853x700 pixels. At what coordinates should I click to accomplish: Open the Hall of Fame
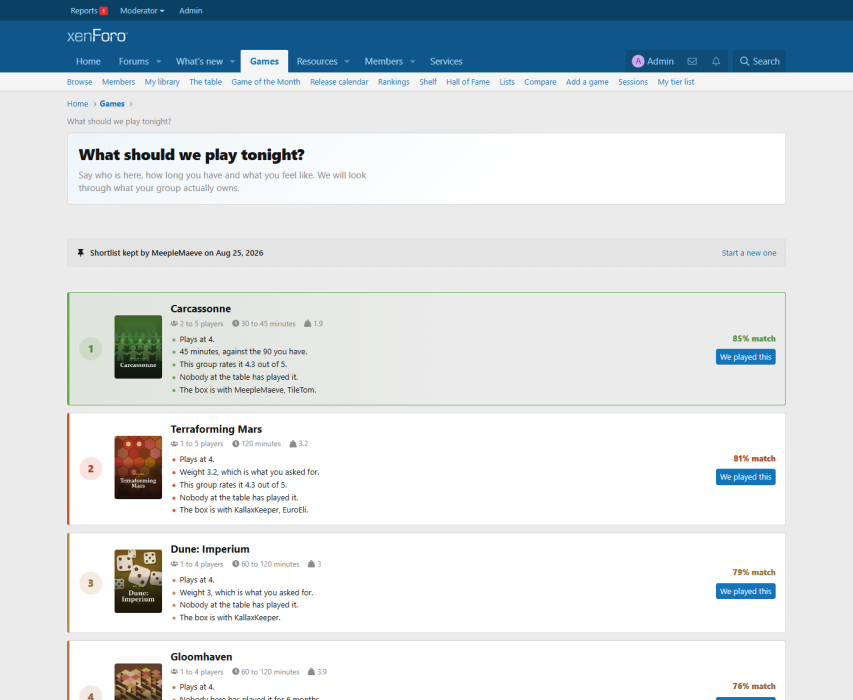pos(468,82)
